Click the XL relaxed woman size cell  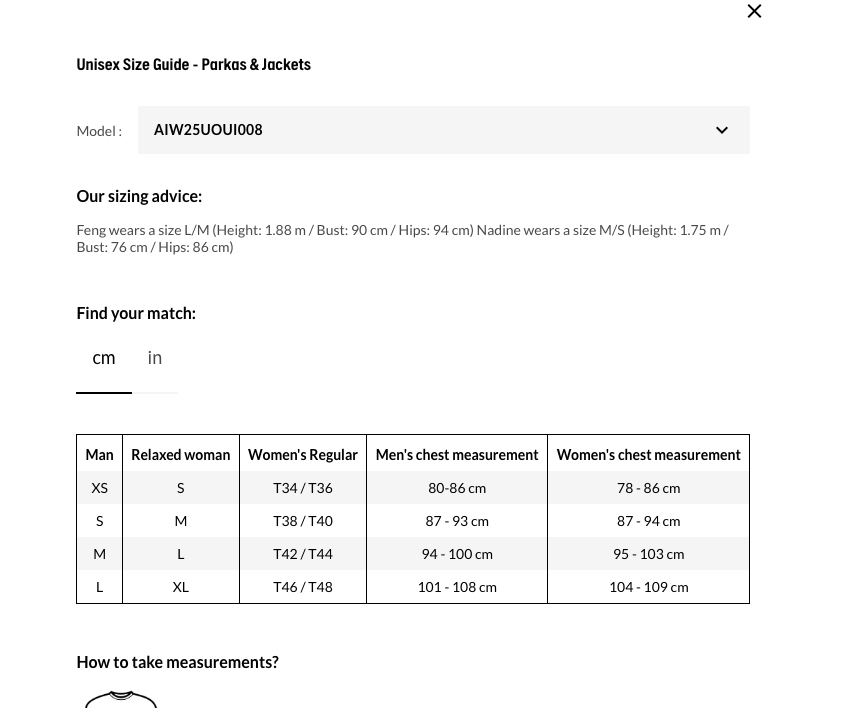181,587
